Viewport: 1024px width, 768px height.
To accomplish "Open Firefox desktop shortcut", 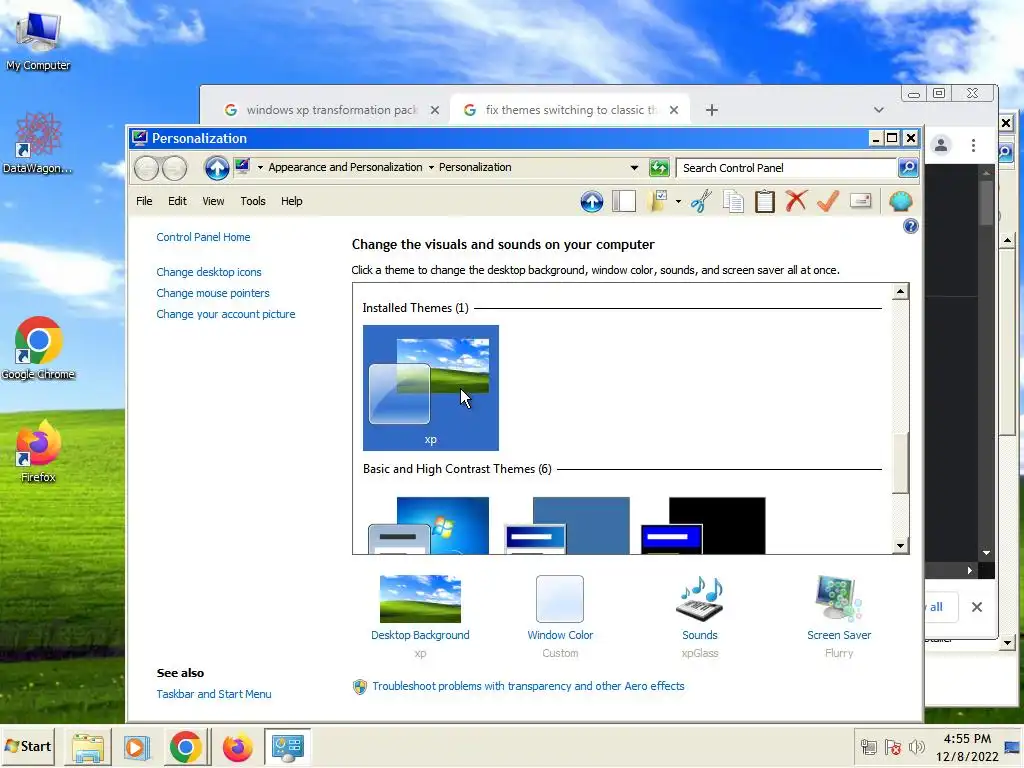I will [x=38, y=451].
